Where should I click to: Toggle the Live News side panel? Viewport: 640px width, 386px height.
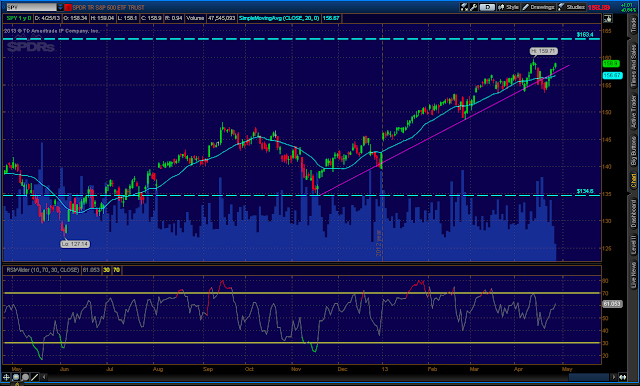point(633,274)
